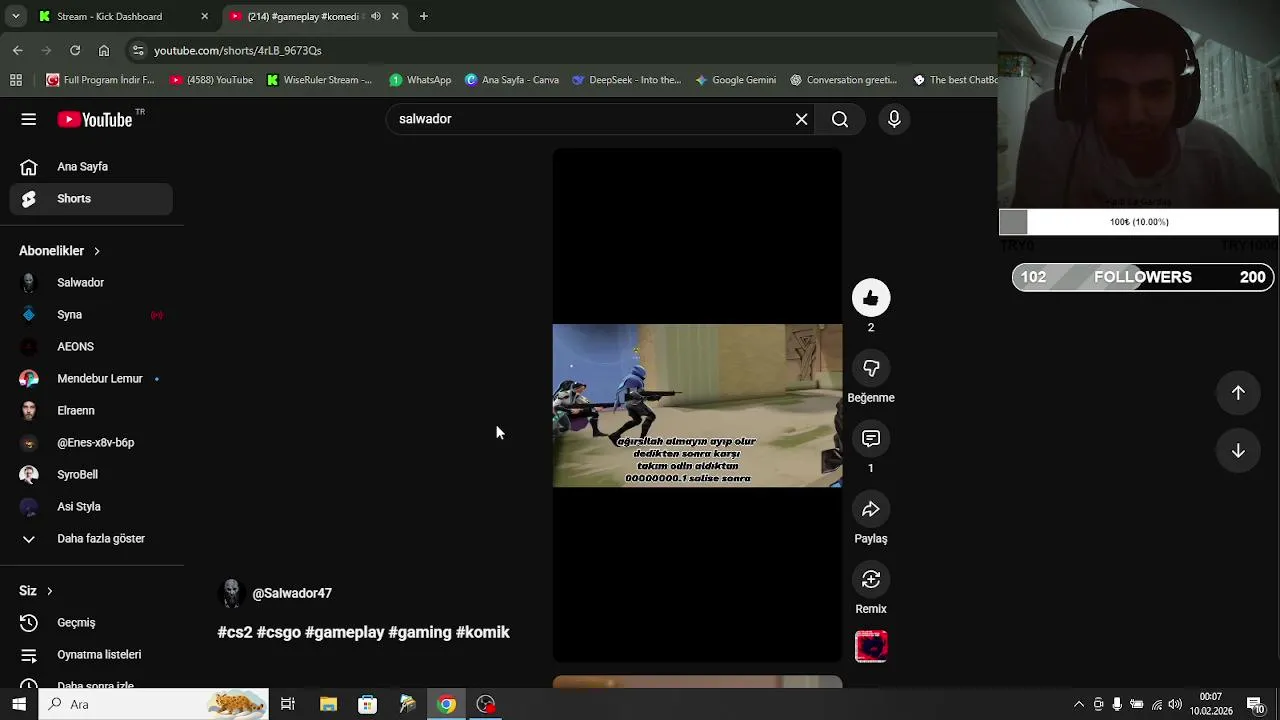
Task: Open WiseRuler Stream bookmark
Action: click(x=319, y=80)
